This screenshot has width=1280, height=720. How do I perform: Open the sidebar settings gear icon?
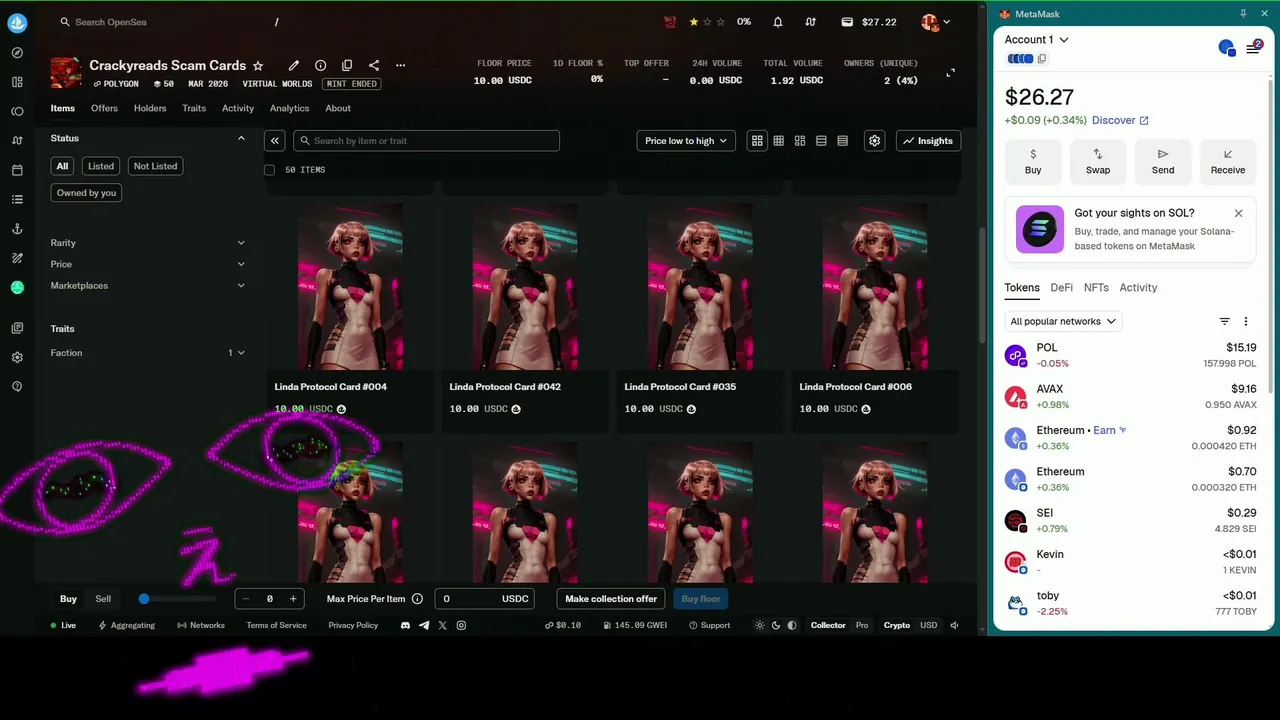17,357
